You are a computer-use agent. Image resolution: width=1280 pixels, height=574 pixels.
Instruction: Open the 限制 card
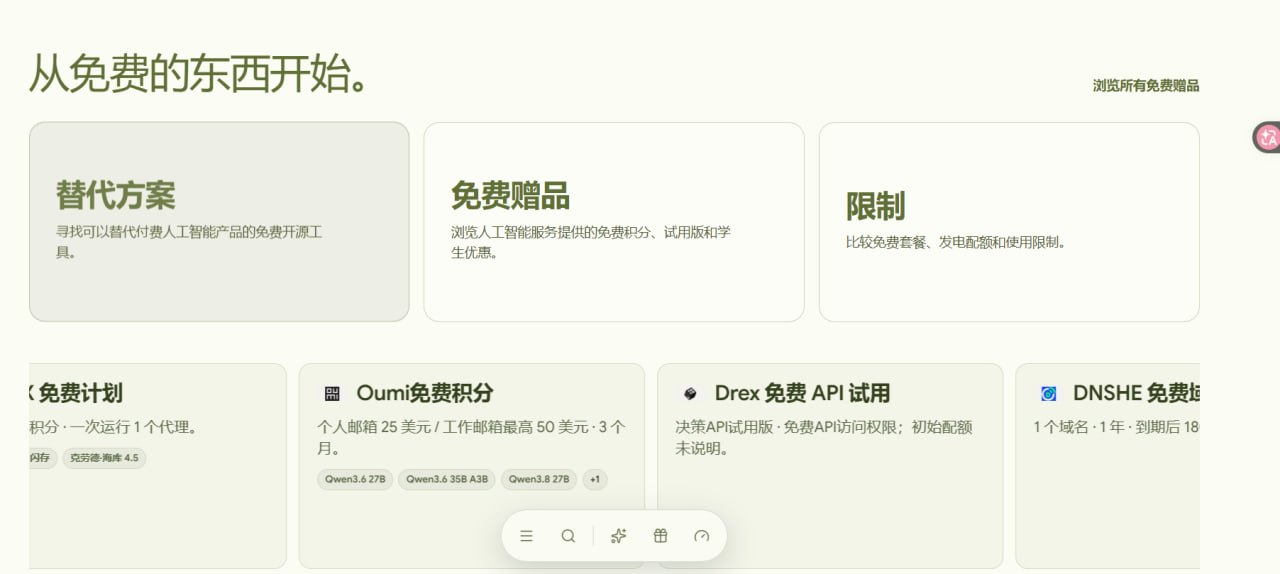pos(1009,222)
